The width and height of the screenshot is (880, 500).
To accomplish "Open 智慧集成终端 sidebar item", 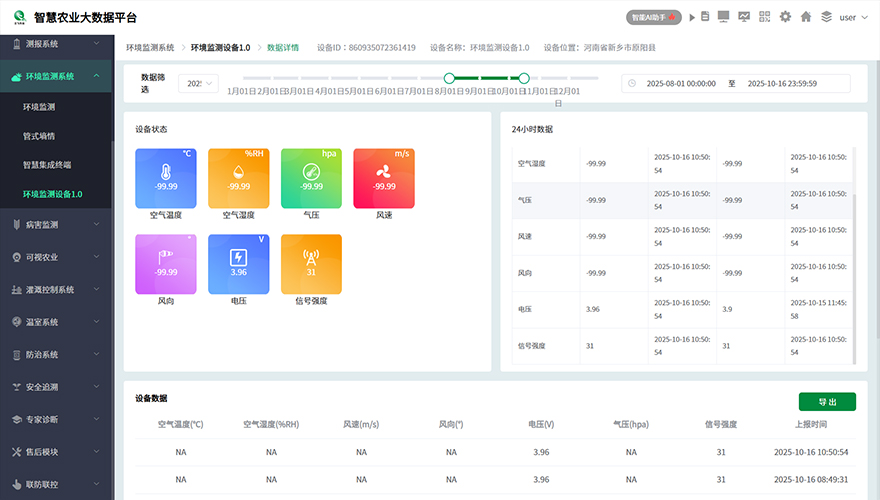I will 47,164.
